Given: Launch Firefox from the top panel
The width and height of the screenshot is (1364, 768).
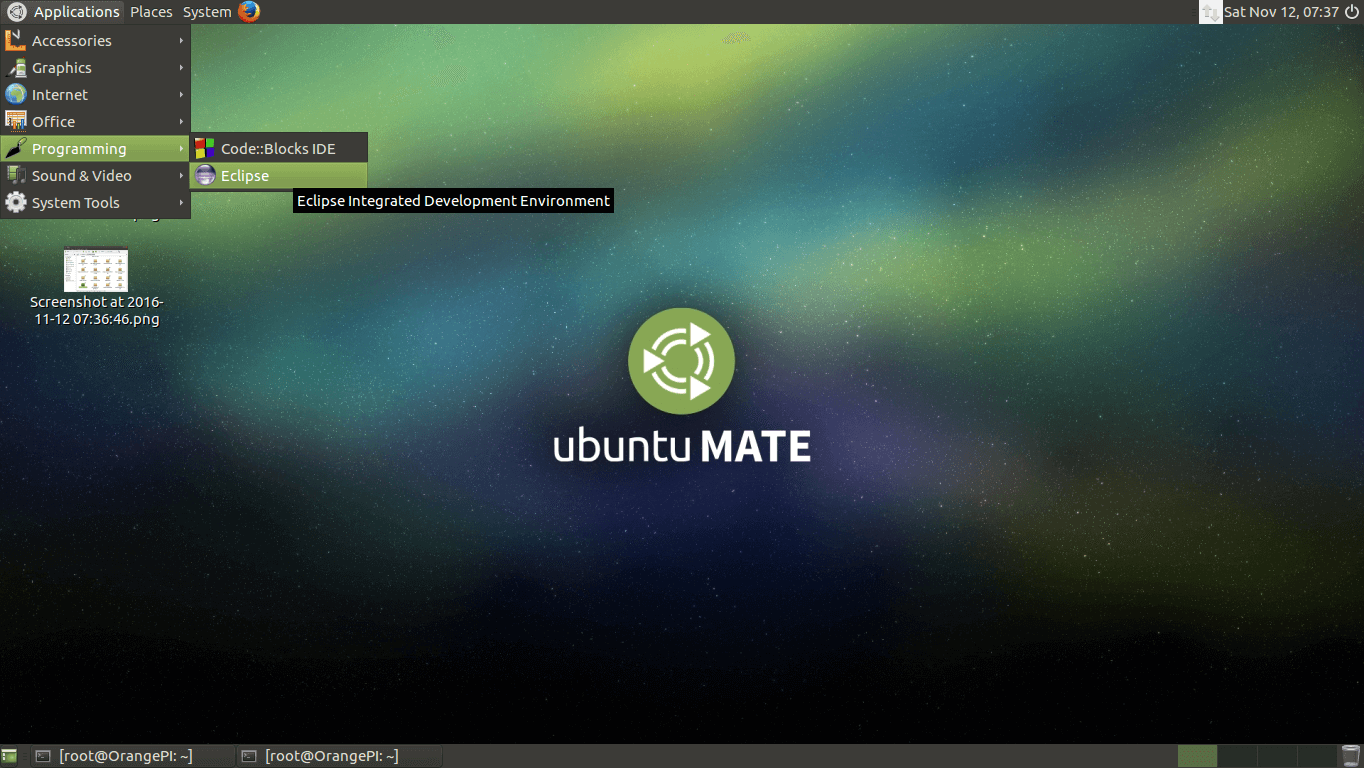Looking at the screenshot, I should coord(249,12).
